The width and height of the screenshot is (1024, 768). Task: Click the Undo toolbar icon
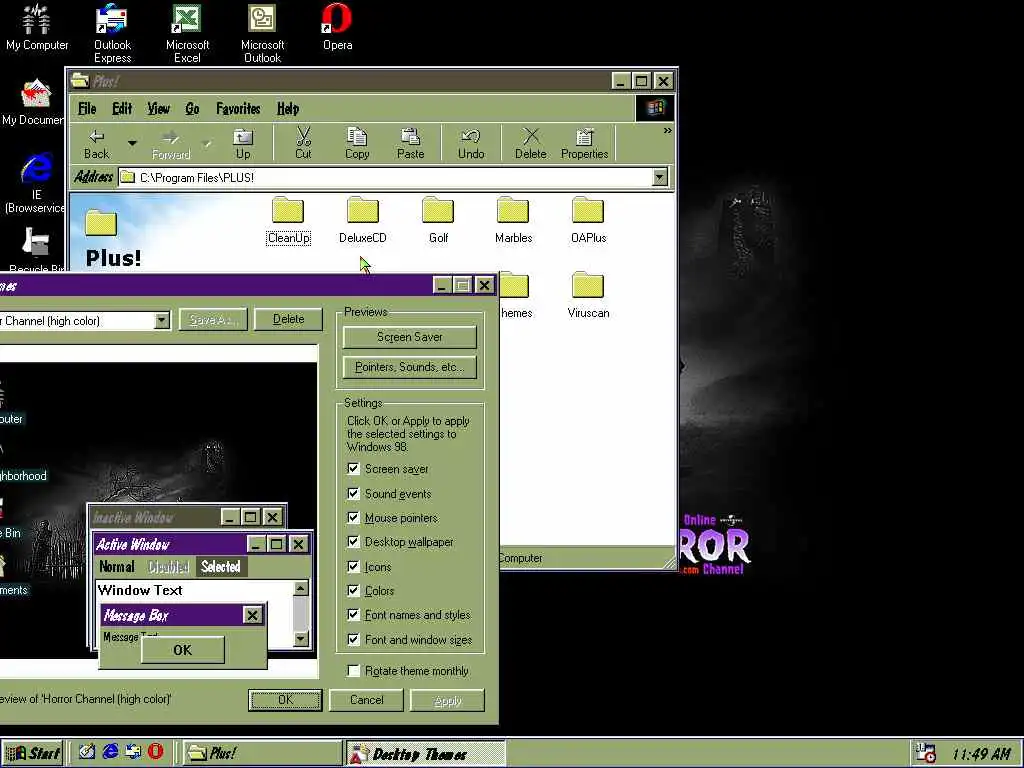click(x=471, y=144)
